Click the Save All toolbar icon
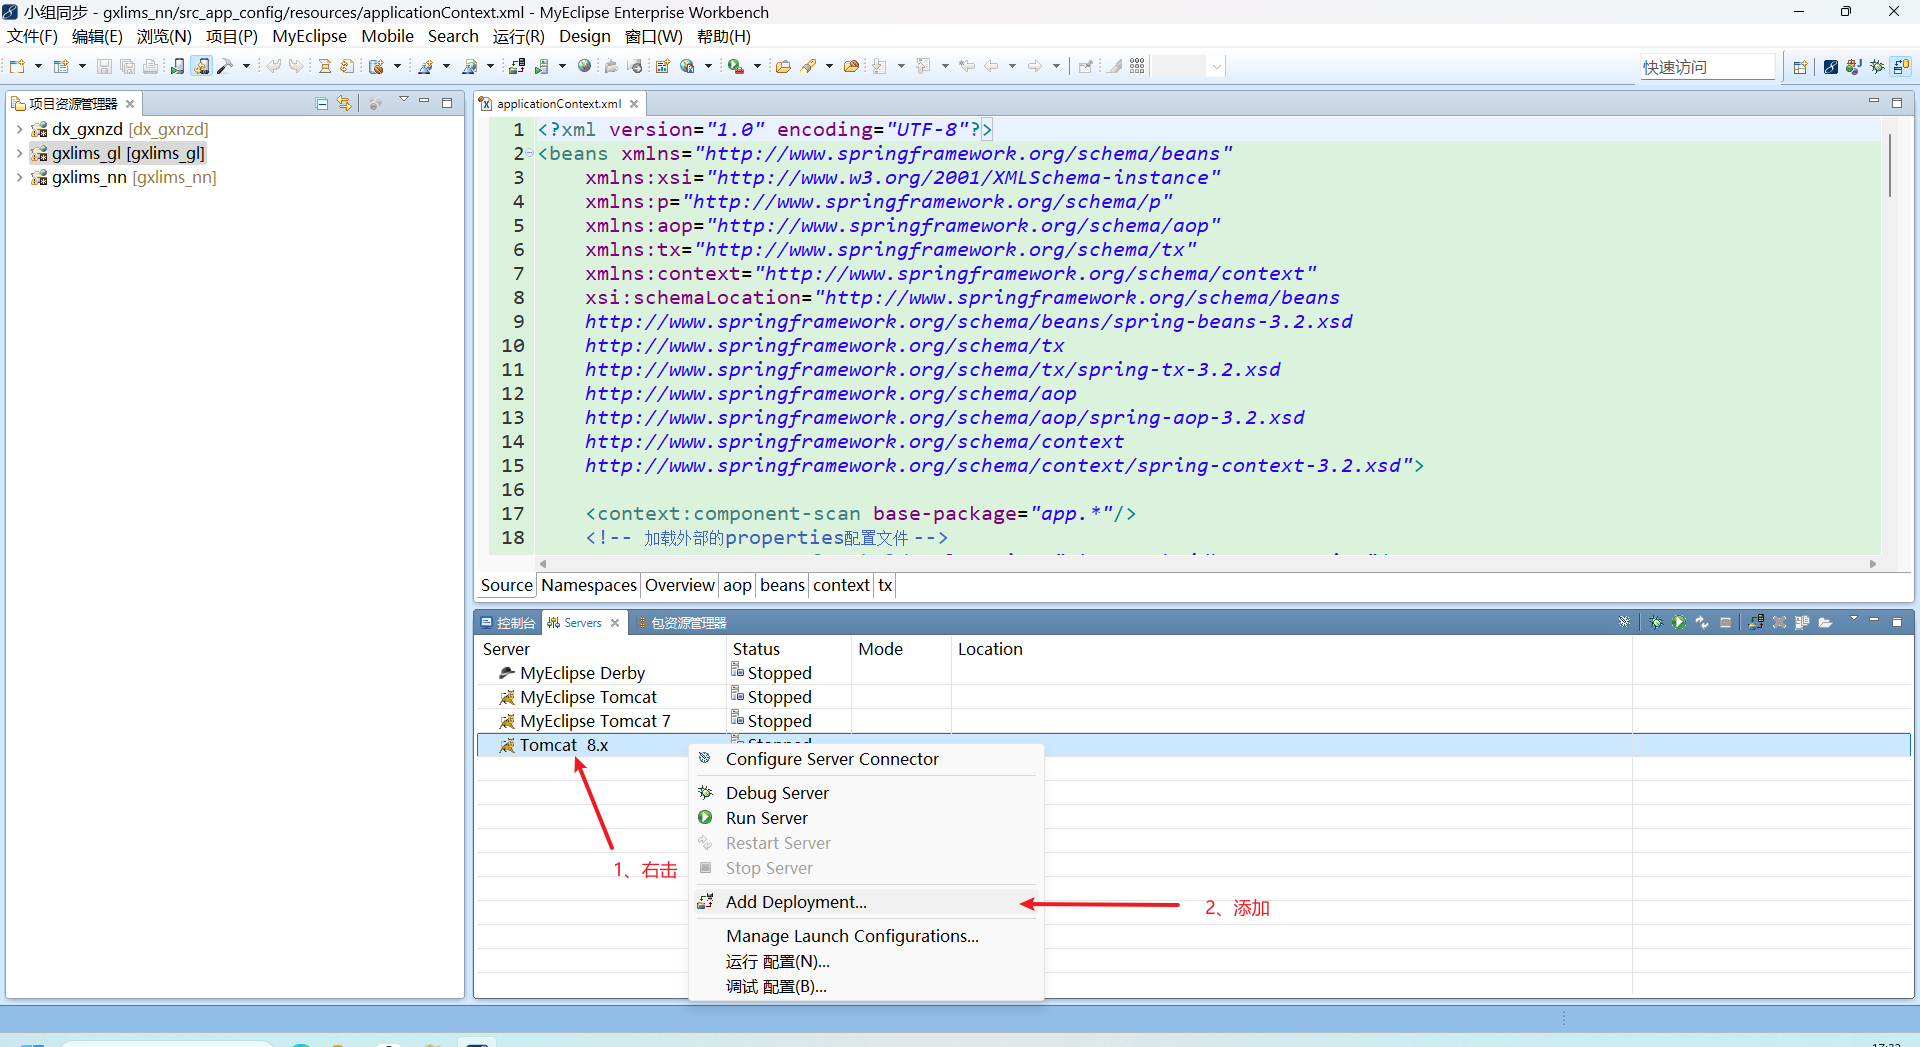 pos(127,66)
